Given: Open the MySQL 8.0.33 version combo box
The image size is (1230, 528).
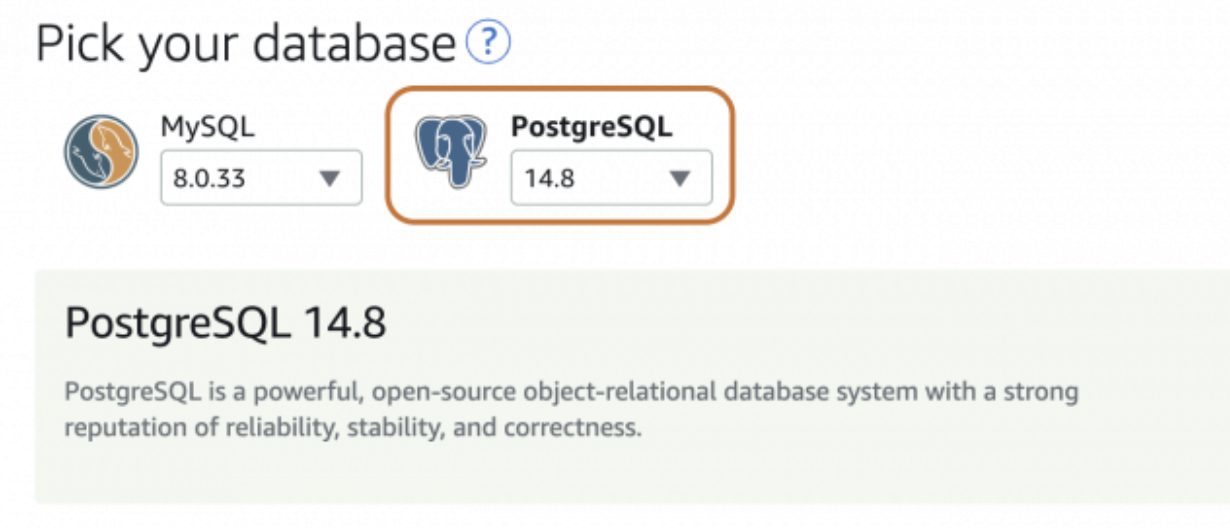Looking at the screenshot, I should pyautogui.click(x=260, y=178).
